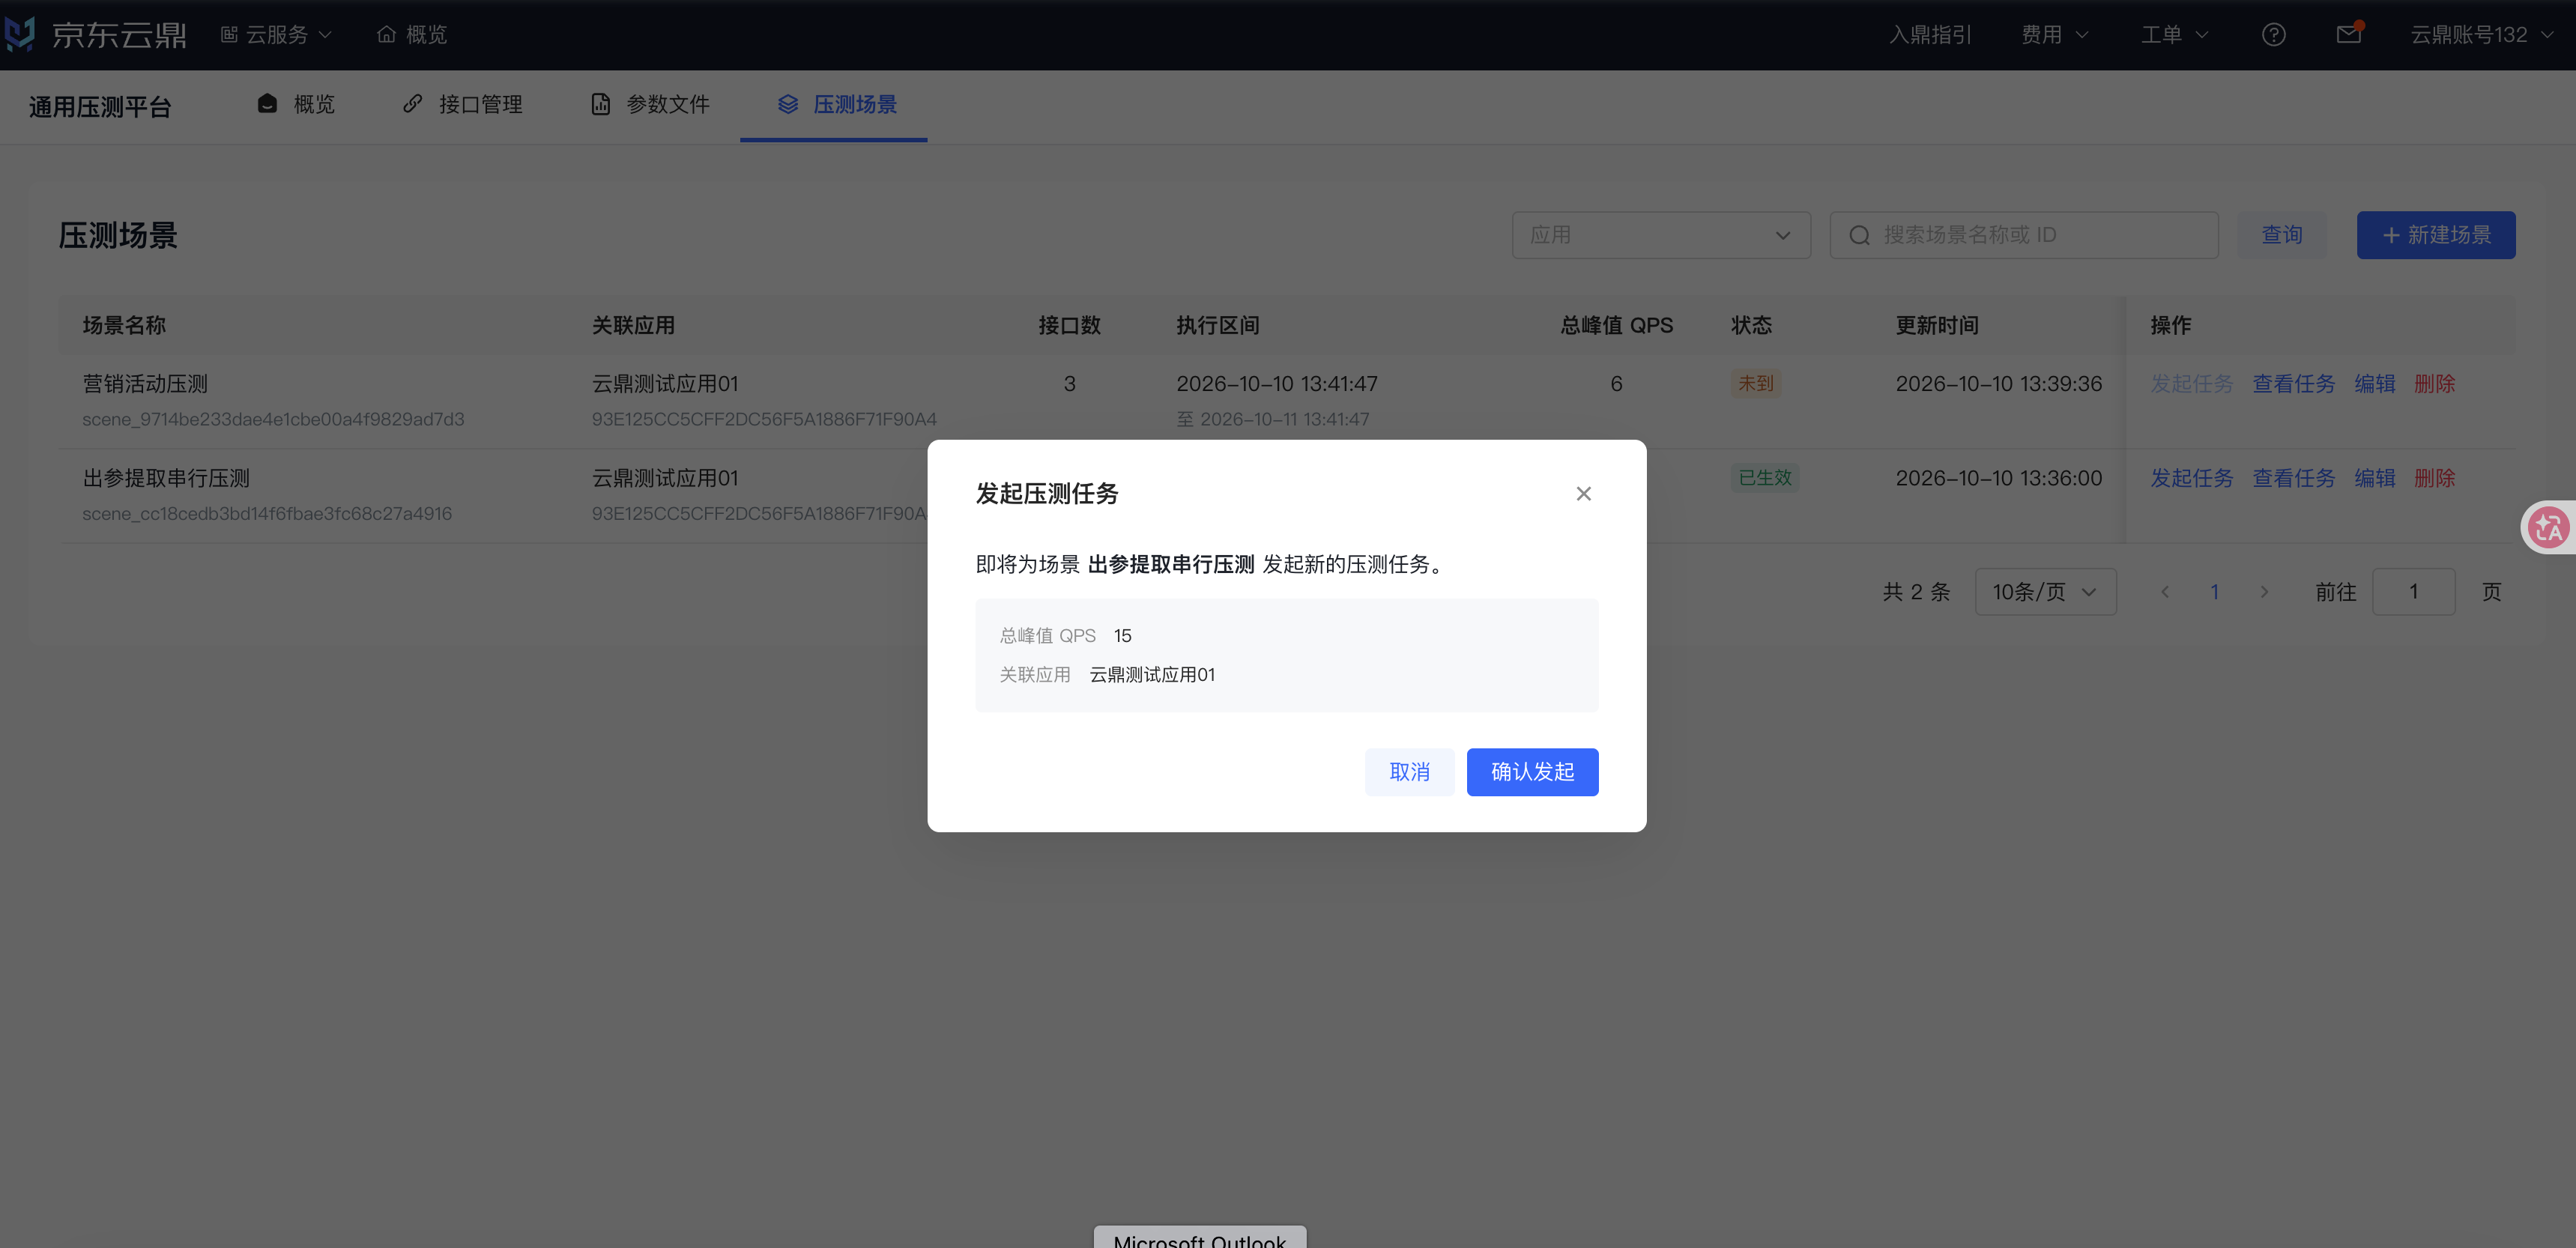Click the 接口管理 link icon
The image size is (2576, 1248).
[412, 104]
